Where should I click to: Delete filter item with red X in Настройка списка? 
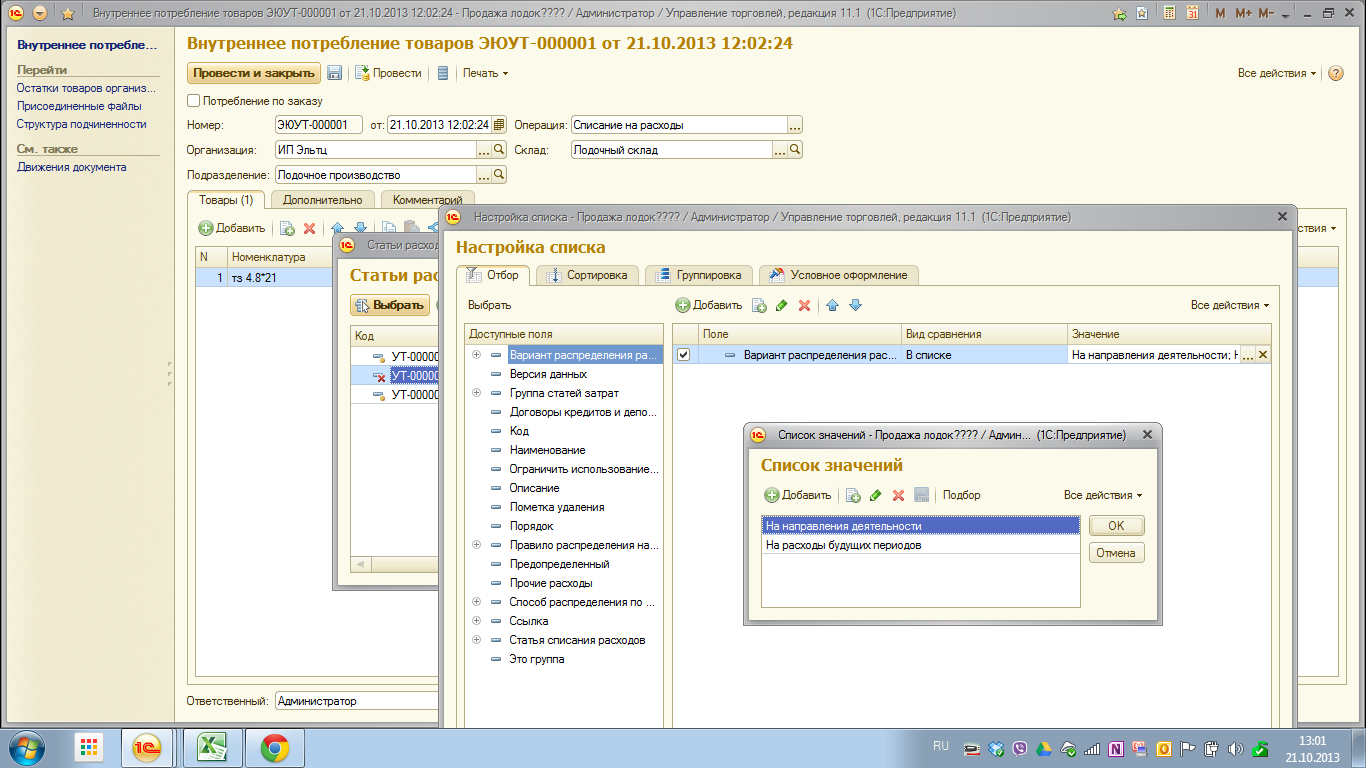[804, 305]
